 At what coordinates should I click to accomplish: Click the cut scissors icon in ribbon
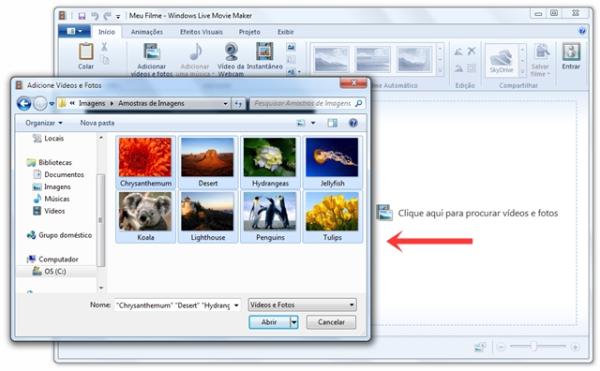pos(104,47)
